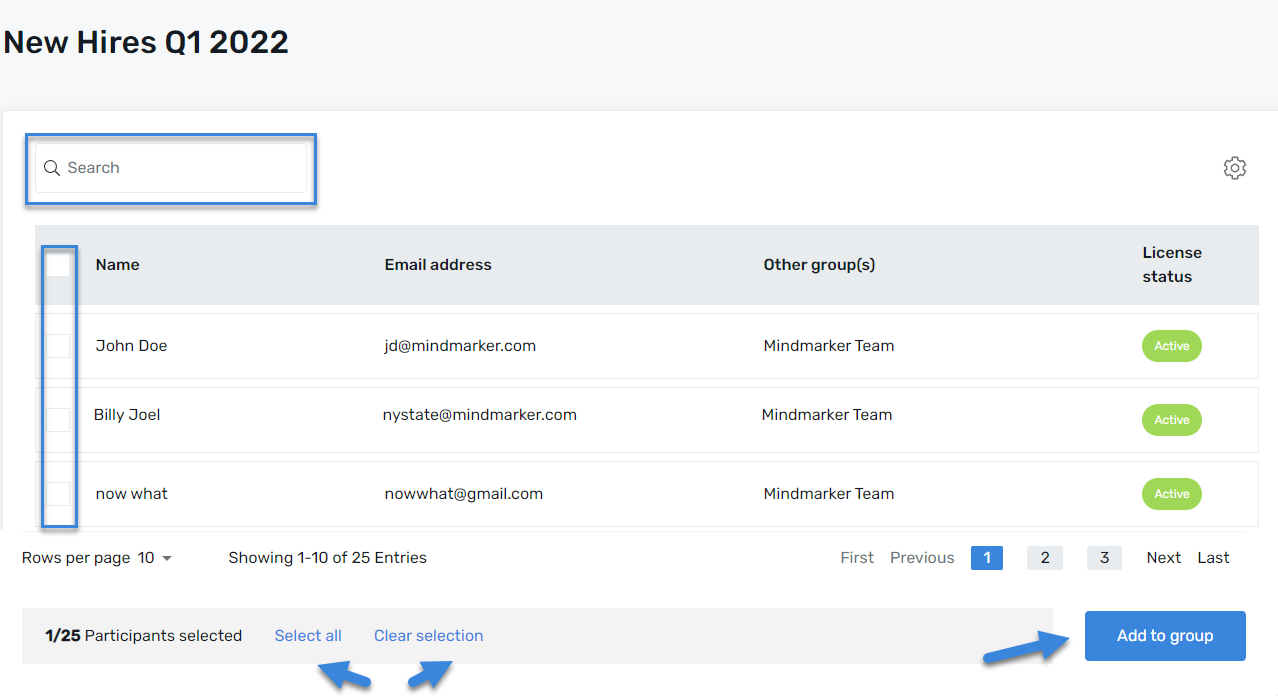
Task: Click Previous page link
Action: [x=922, y=558]
